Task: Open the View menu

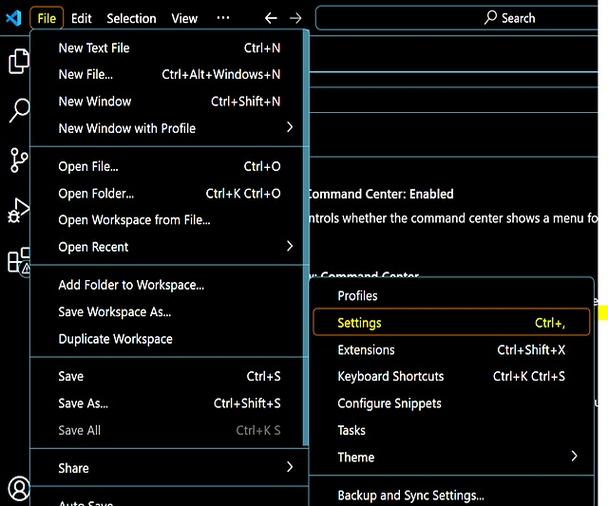Action: pyautogui.click(x=184, y=18)
